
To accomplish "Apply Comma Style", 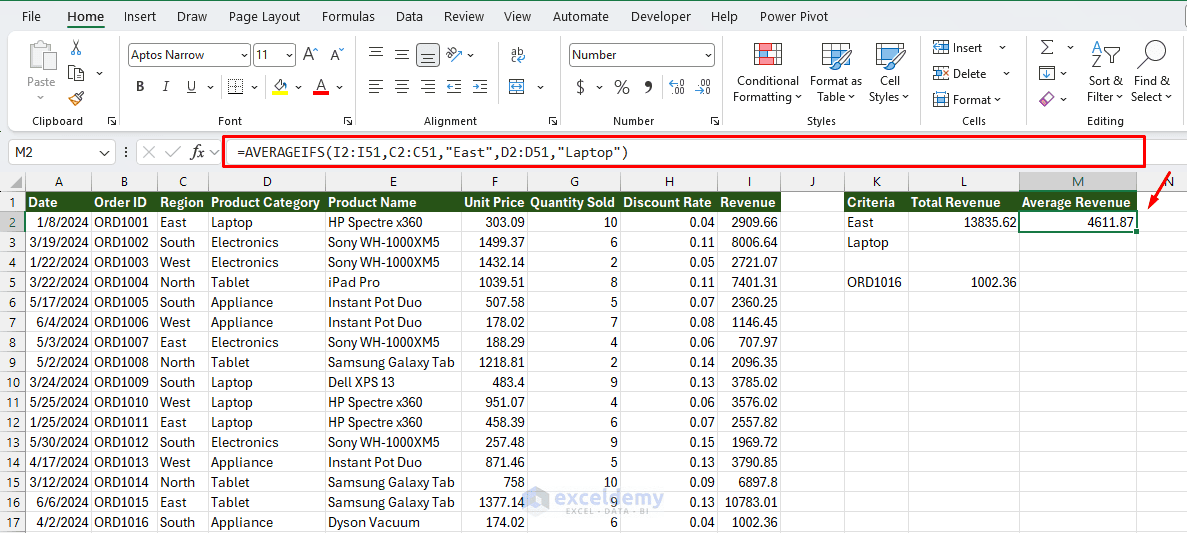I will (x=648, y=87).
